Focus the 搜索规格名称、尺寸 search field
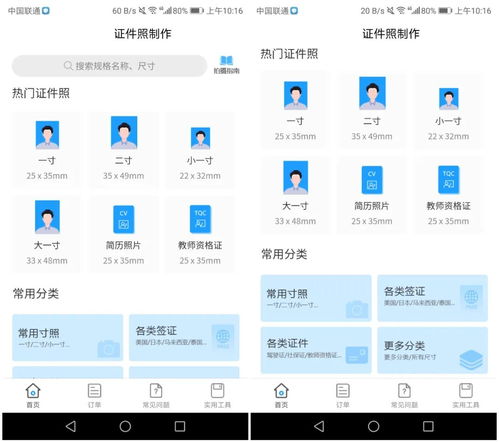The height and width of the screenshot is (442, 499). coord(109,66)
